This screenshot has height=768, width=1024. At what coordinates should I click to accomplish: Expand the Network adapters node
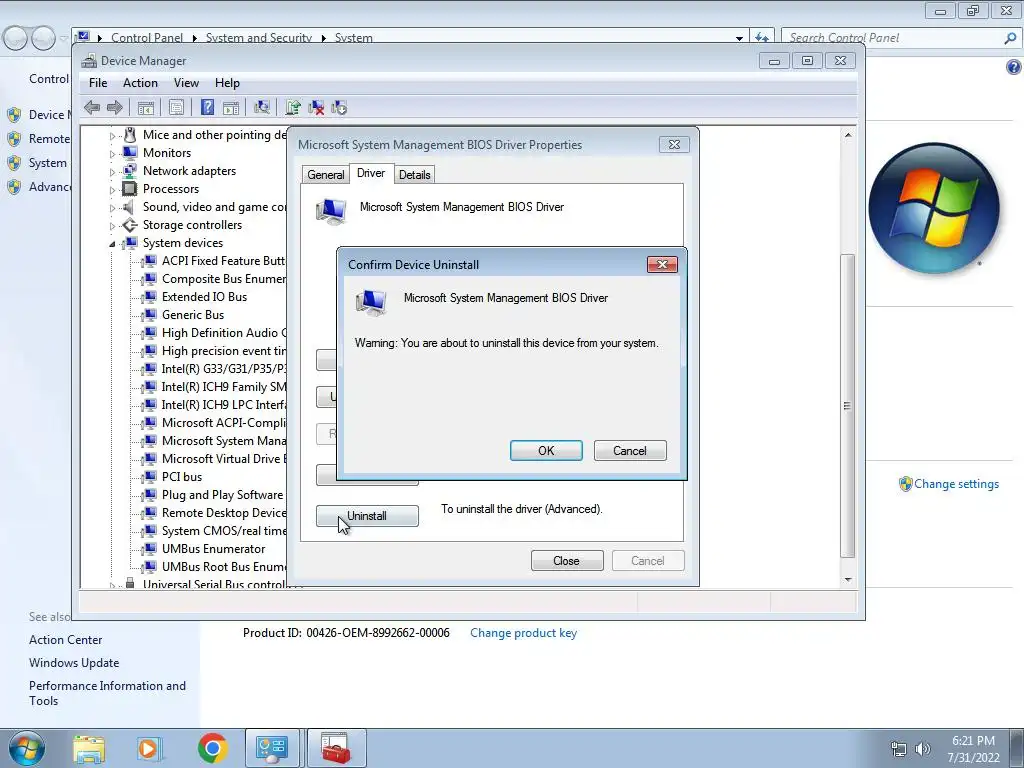[112, 172]
